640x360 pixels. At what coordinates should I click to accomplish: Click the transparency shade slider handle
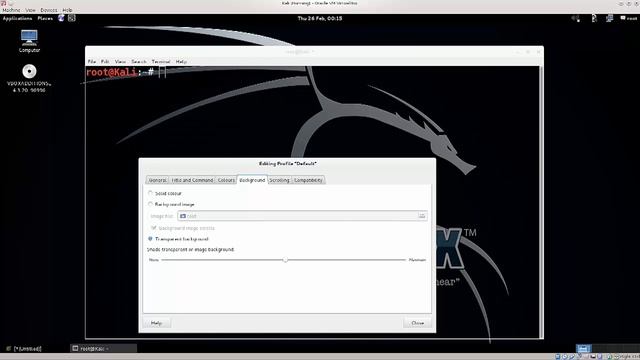(285, 260)
